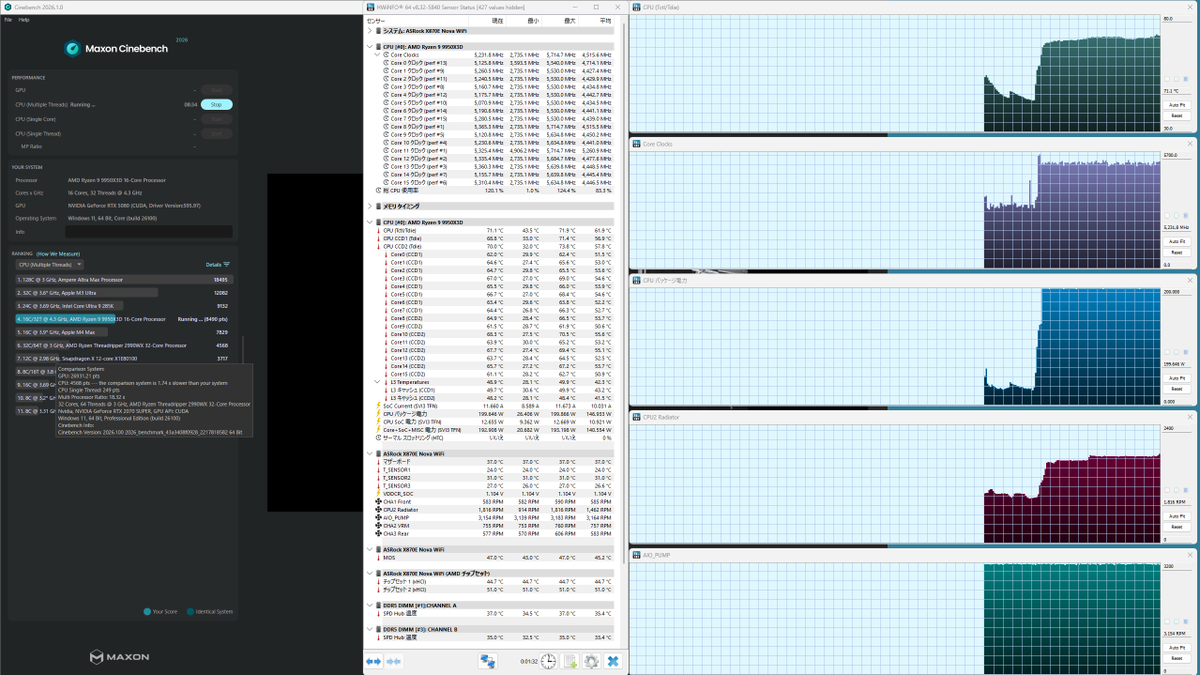Click the MOS temperature sensor row

point(494,558)
